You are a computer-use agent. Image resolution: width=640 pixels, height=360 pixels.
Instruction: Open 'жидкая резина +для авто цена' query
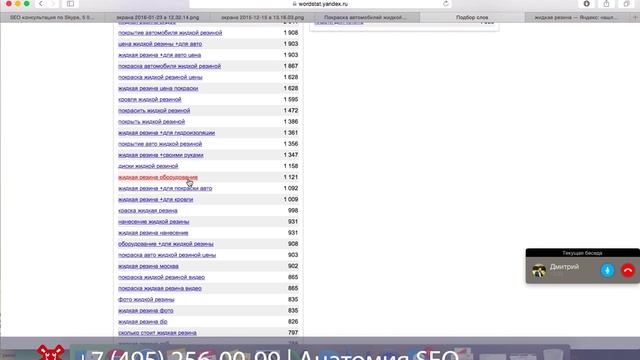(x=160, y=55)
